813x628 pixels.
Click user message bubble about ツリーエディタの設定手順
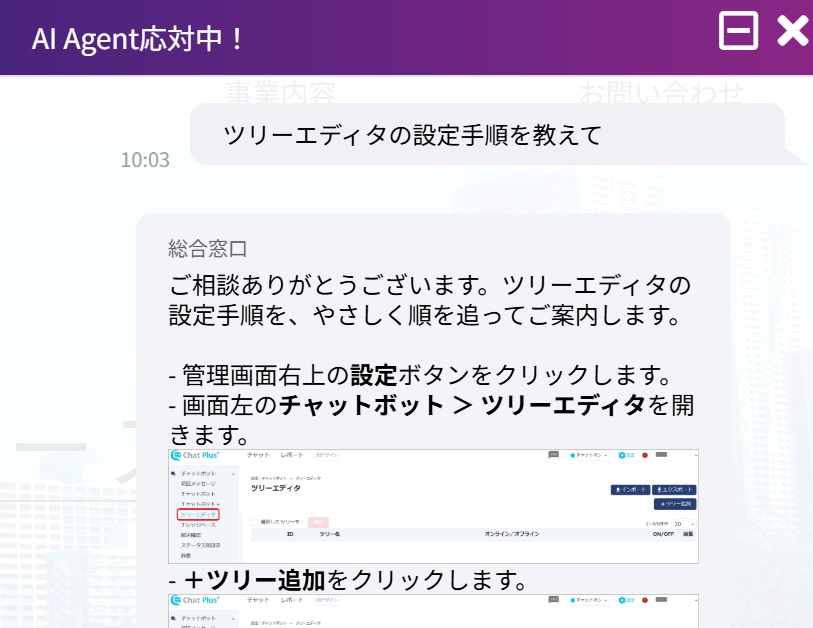pos(487,134)
